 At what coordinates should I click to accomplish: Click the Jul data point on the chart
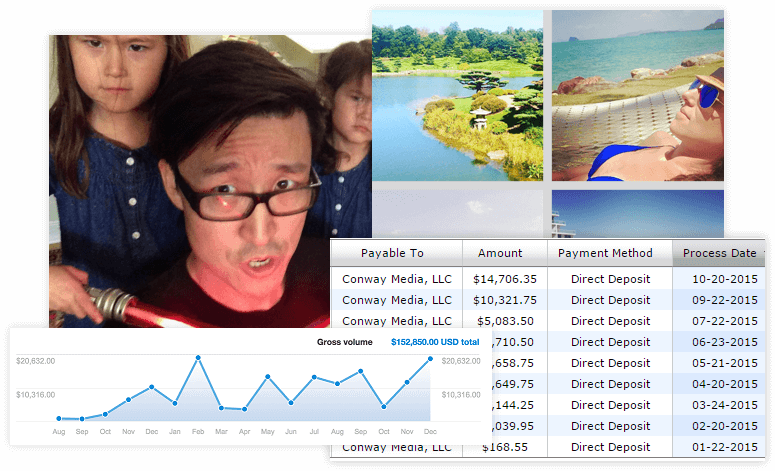tap(314, 377)
